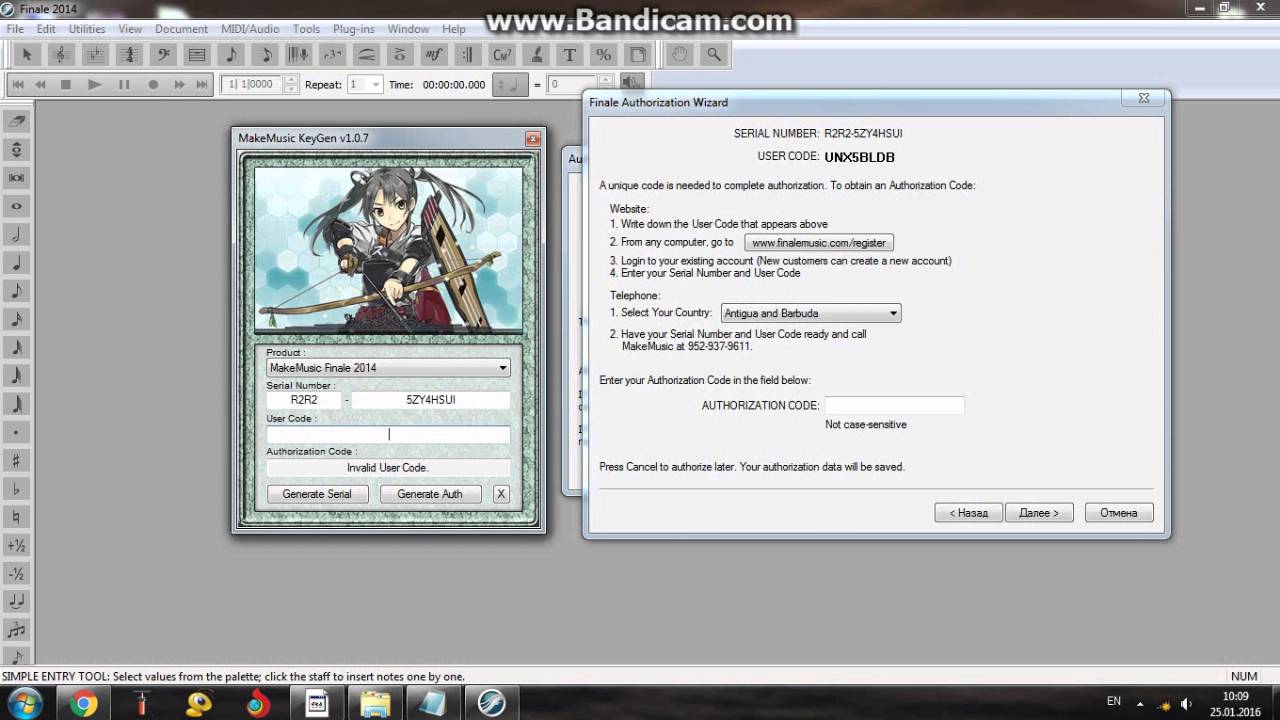Select the Selection arrow tool
Viewport: 1280px width, 720px height.
point(27,55)
